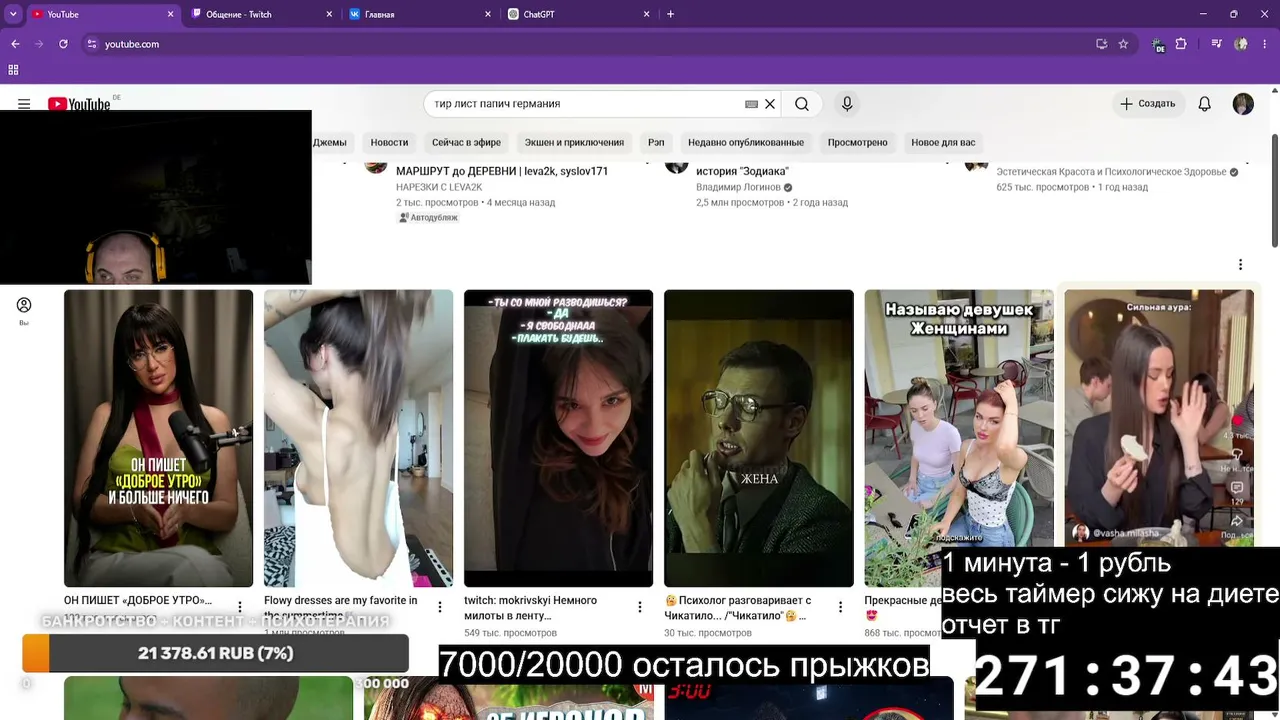Go to the YouTube home logo
The width and height of the screenshot is (1280, 720).
tap(79, 104)
